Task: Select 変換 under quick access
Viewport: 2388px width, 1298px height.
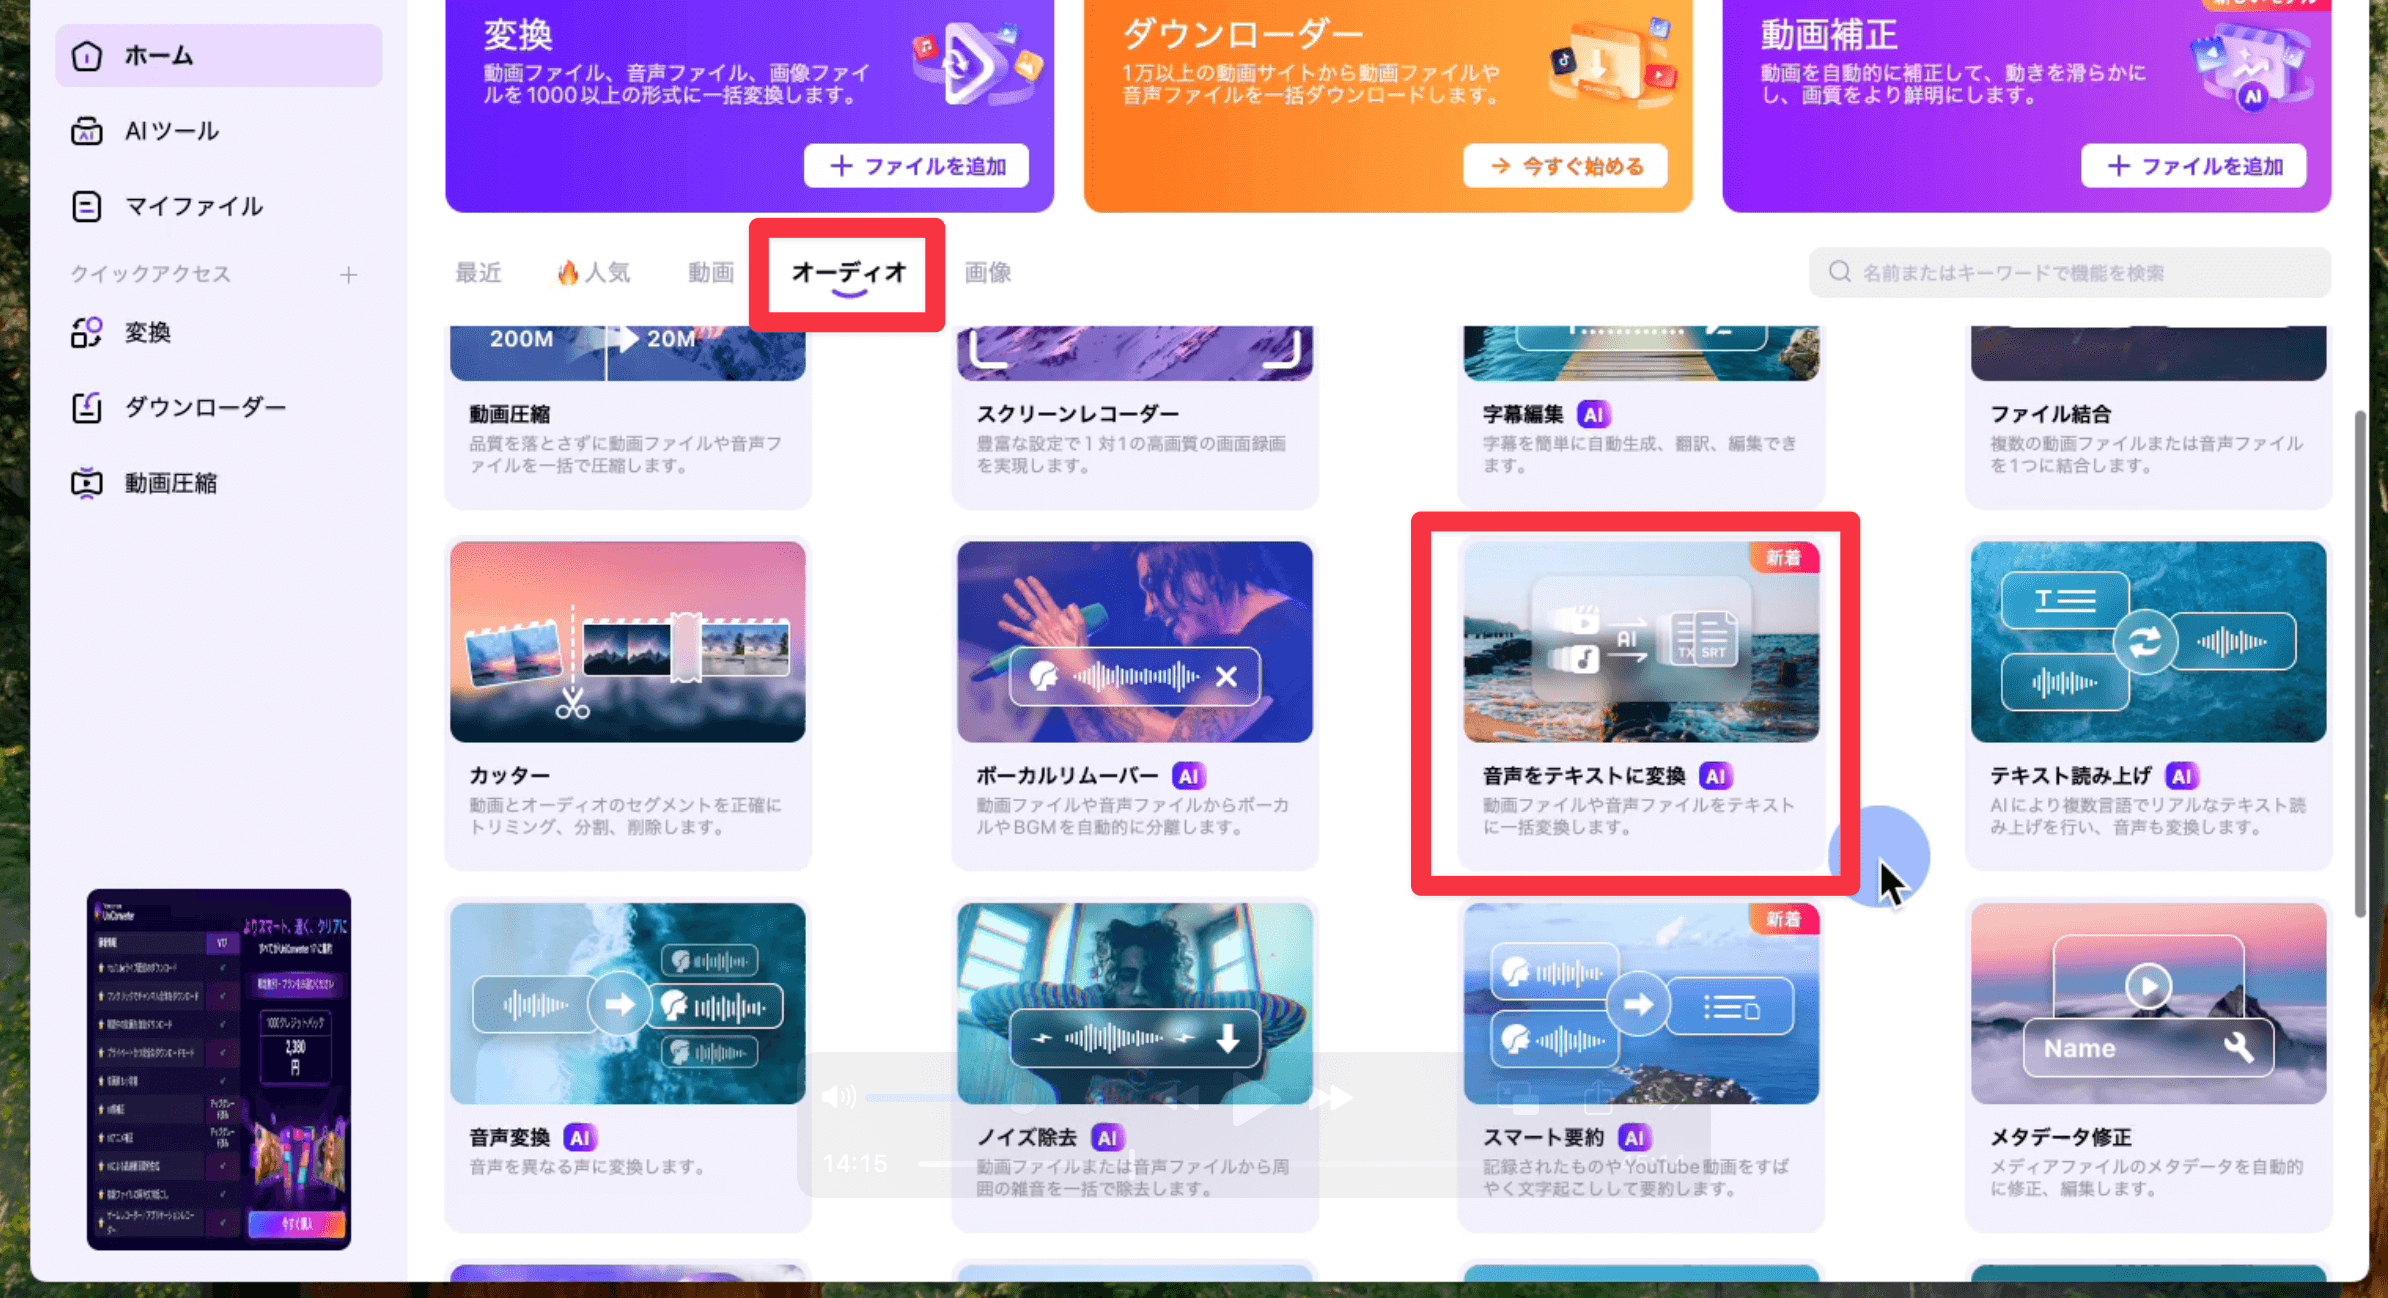Action: (x=146, y=332)
